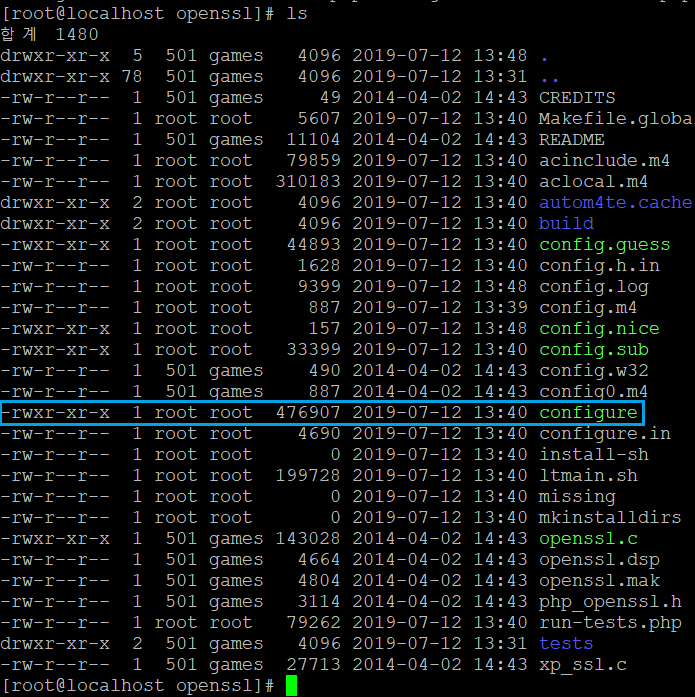Select openssl.mak file name
The image size is (695, 697).
tap(599, 581)
